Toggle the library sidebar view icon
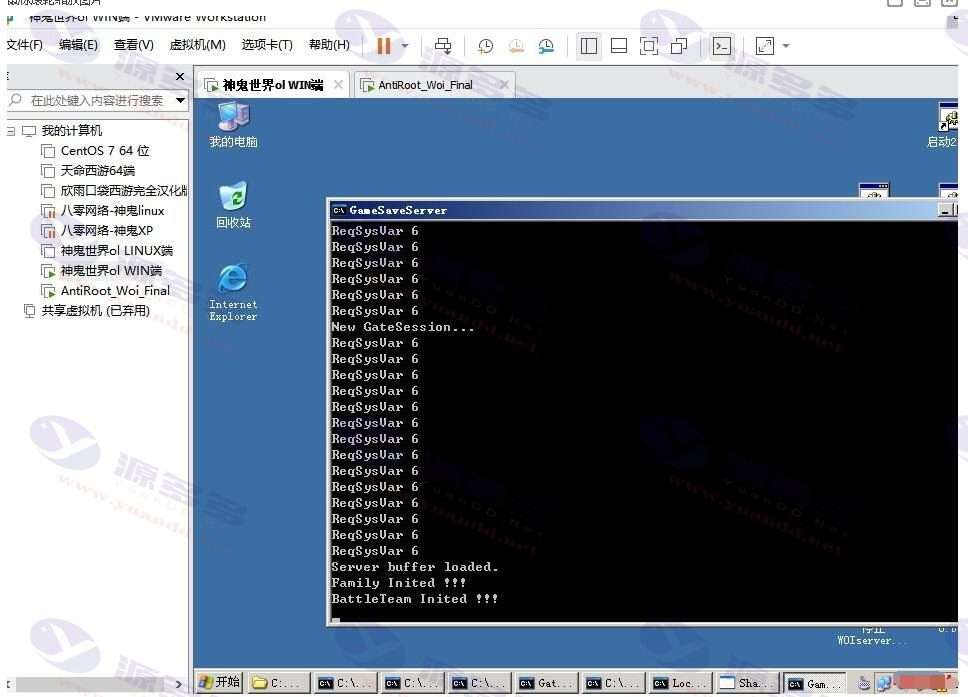Screen dimensions: 968x697 (589, 46)
